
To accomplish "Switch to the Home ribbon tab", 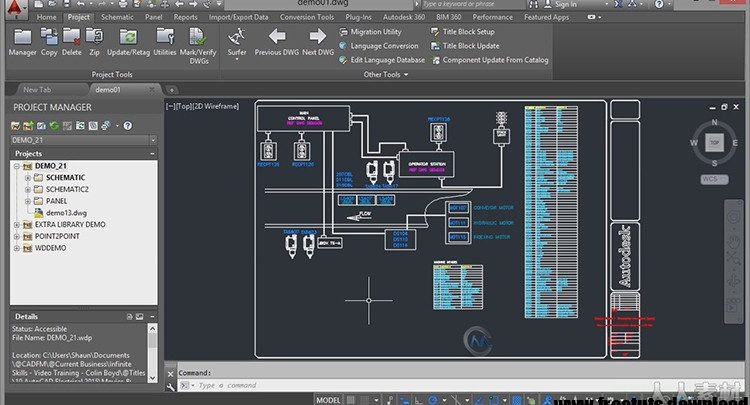I will coord(46,17).
